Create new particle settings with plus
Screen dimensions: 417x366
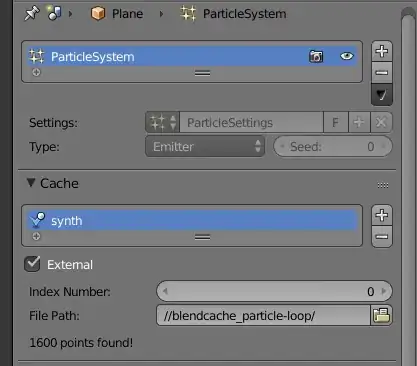[x=359, y=122]
